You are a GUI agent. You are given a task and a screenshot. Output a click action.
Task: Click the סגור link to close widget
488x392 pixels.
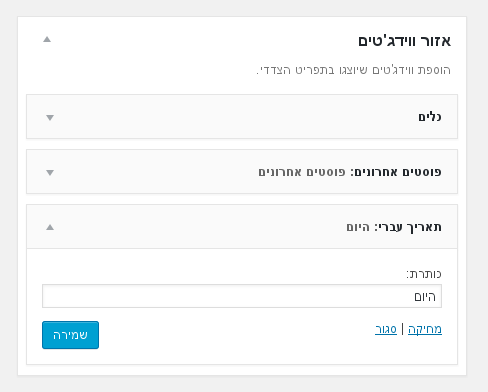click(x=386, y=329)
